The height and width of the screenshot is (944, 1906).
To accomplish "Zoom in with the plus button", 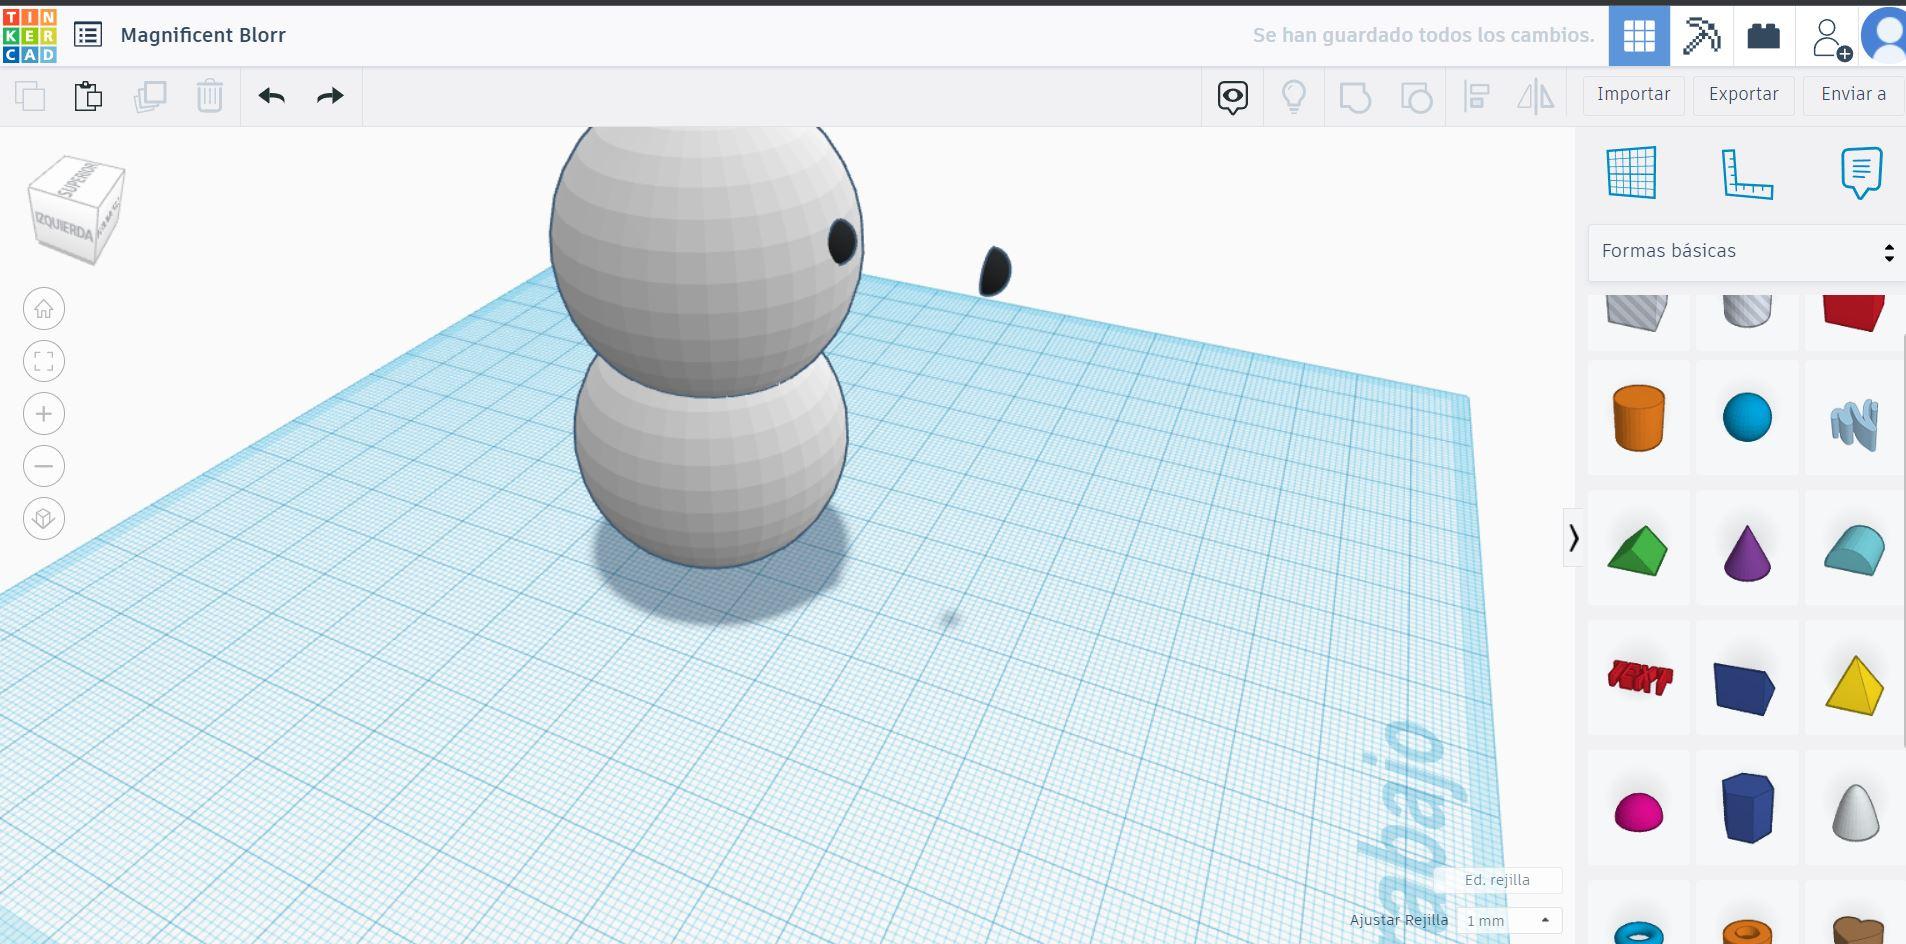I will (x=44, y=414).
